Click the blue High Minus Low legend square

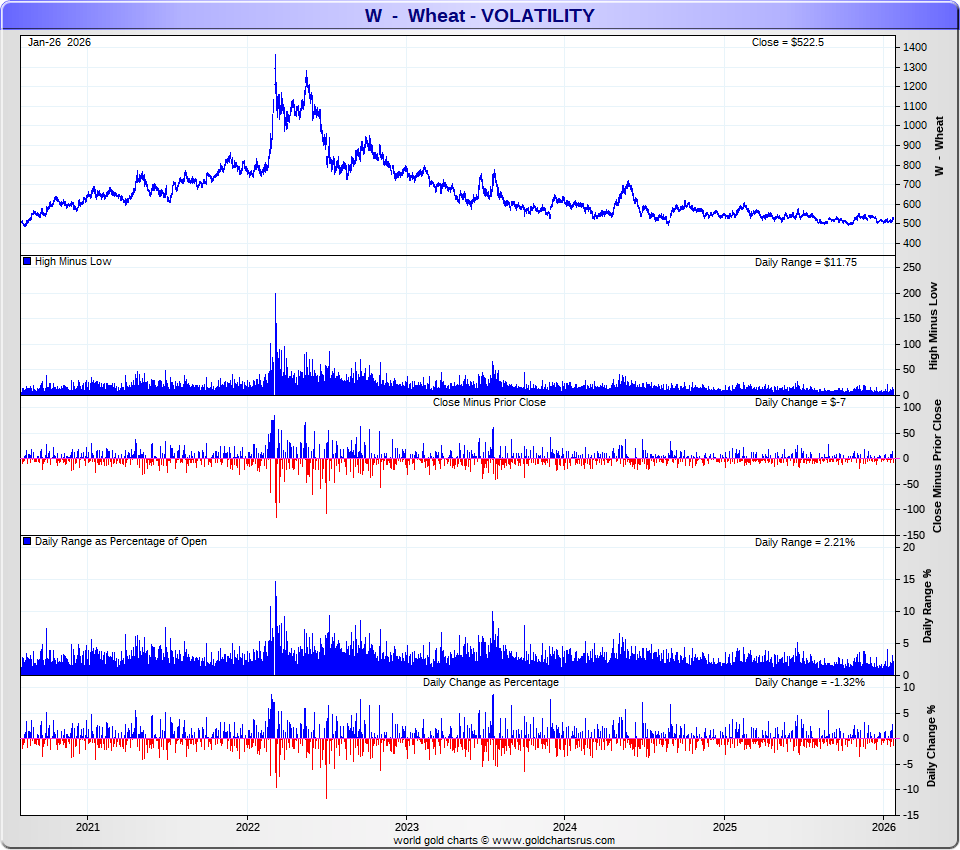click(x=27, y=262)
